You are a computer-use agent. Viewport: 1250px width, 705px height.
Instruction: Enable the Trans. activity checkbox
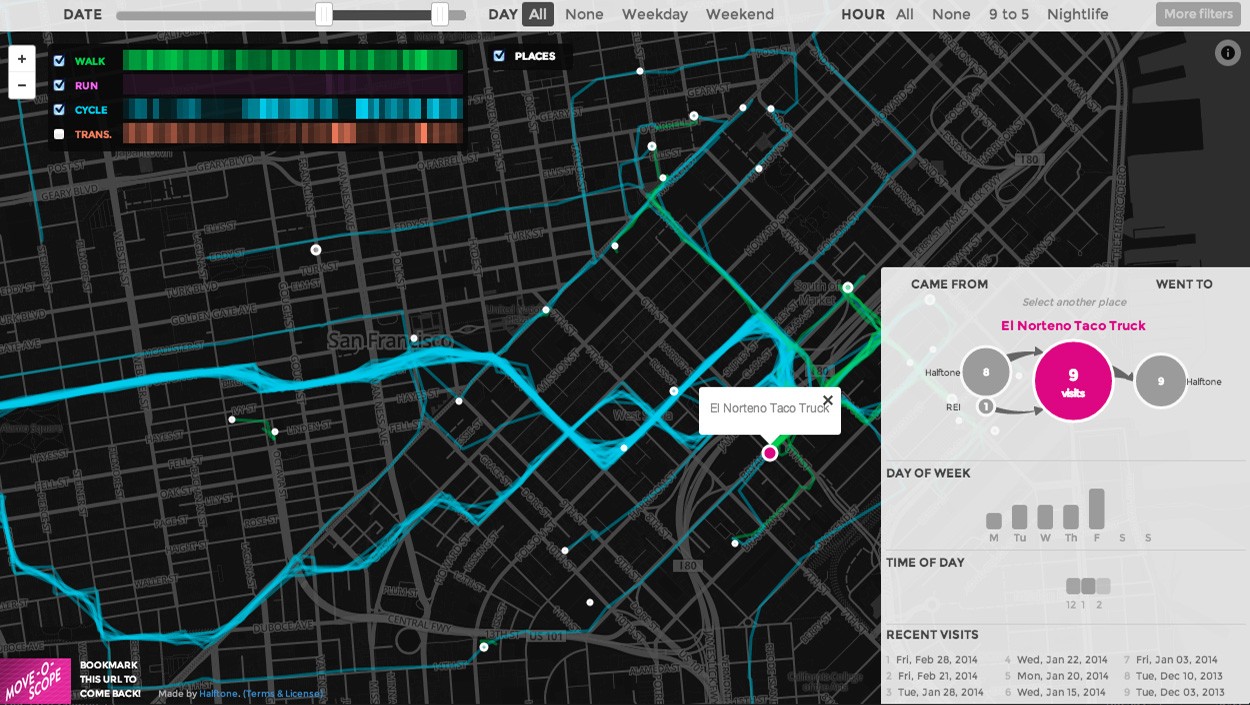[x=59, y=134]
